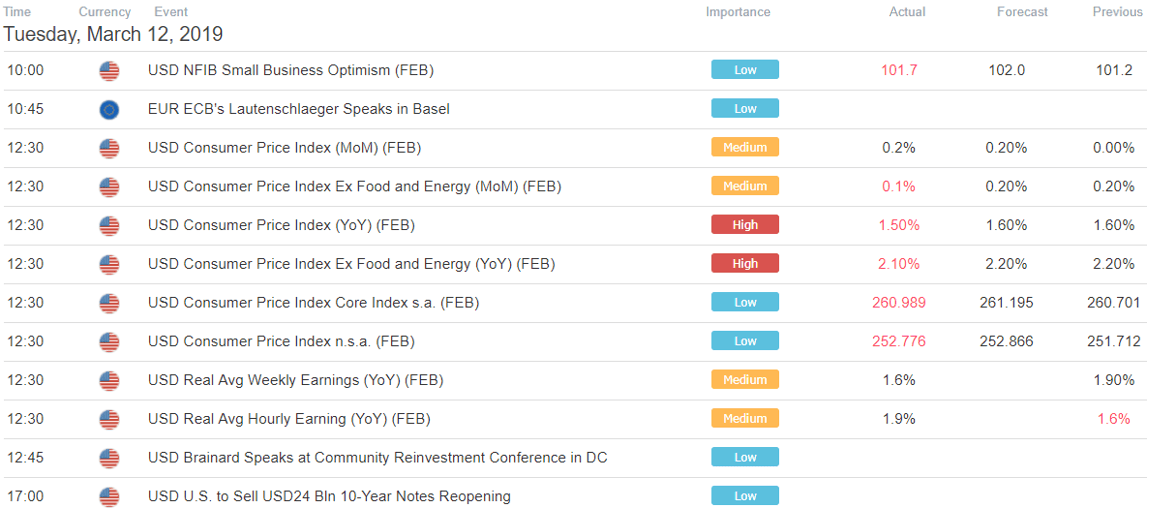This screenshot has width=1152, height=516.
Task: Open the USD Consumer Price Index Ex Food and Energy (YoY) event
Action: pyautogui.click(x=351, y=264)
